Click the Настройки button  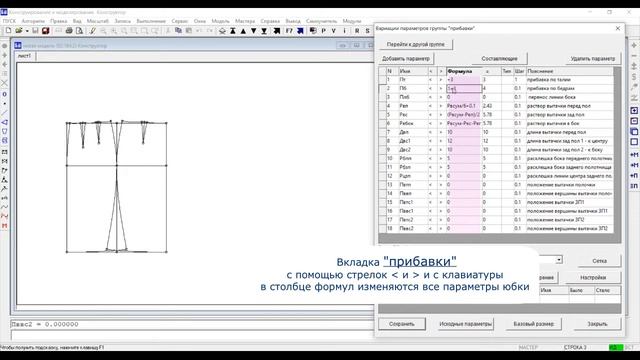coord(593,277)
